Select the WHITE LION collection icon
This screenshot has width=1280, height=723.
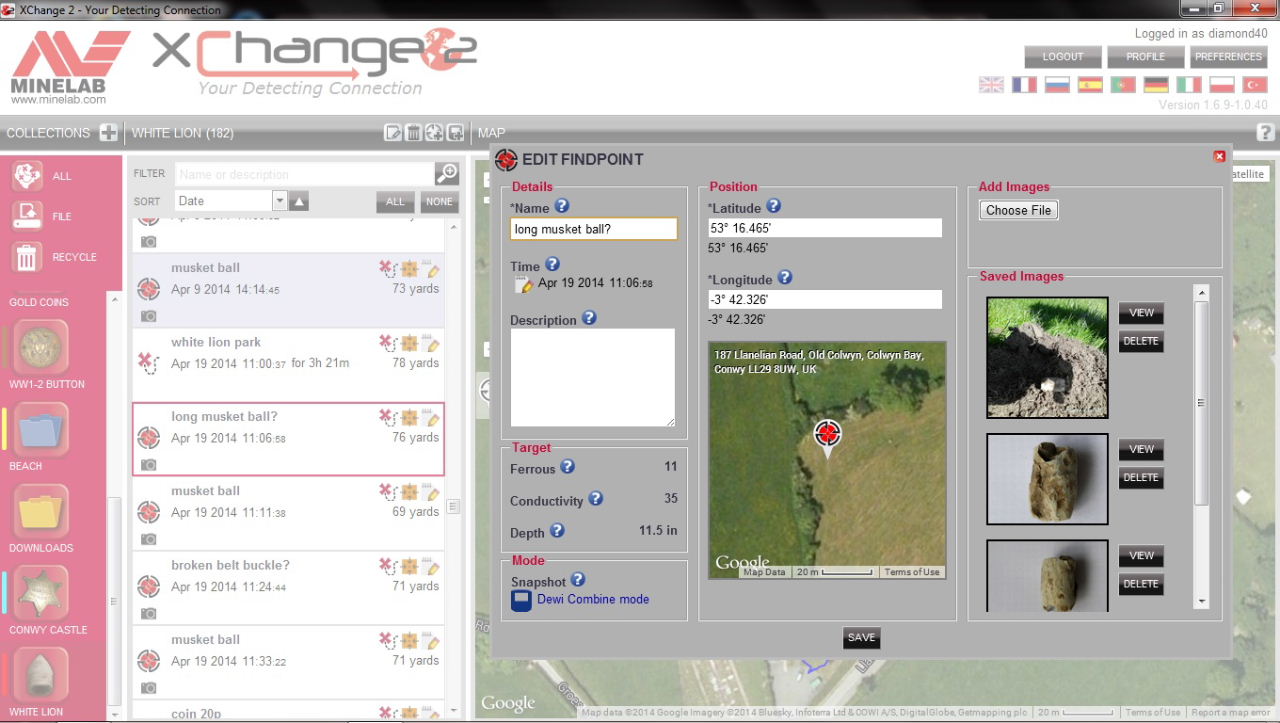[x=42, y=675]
